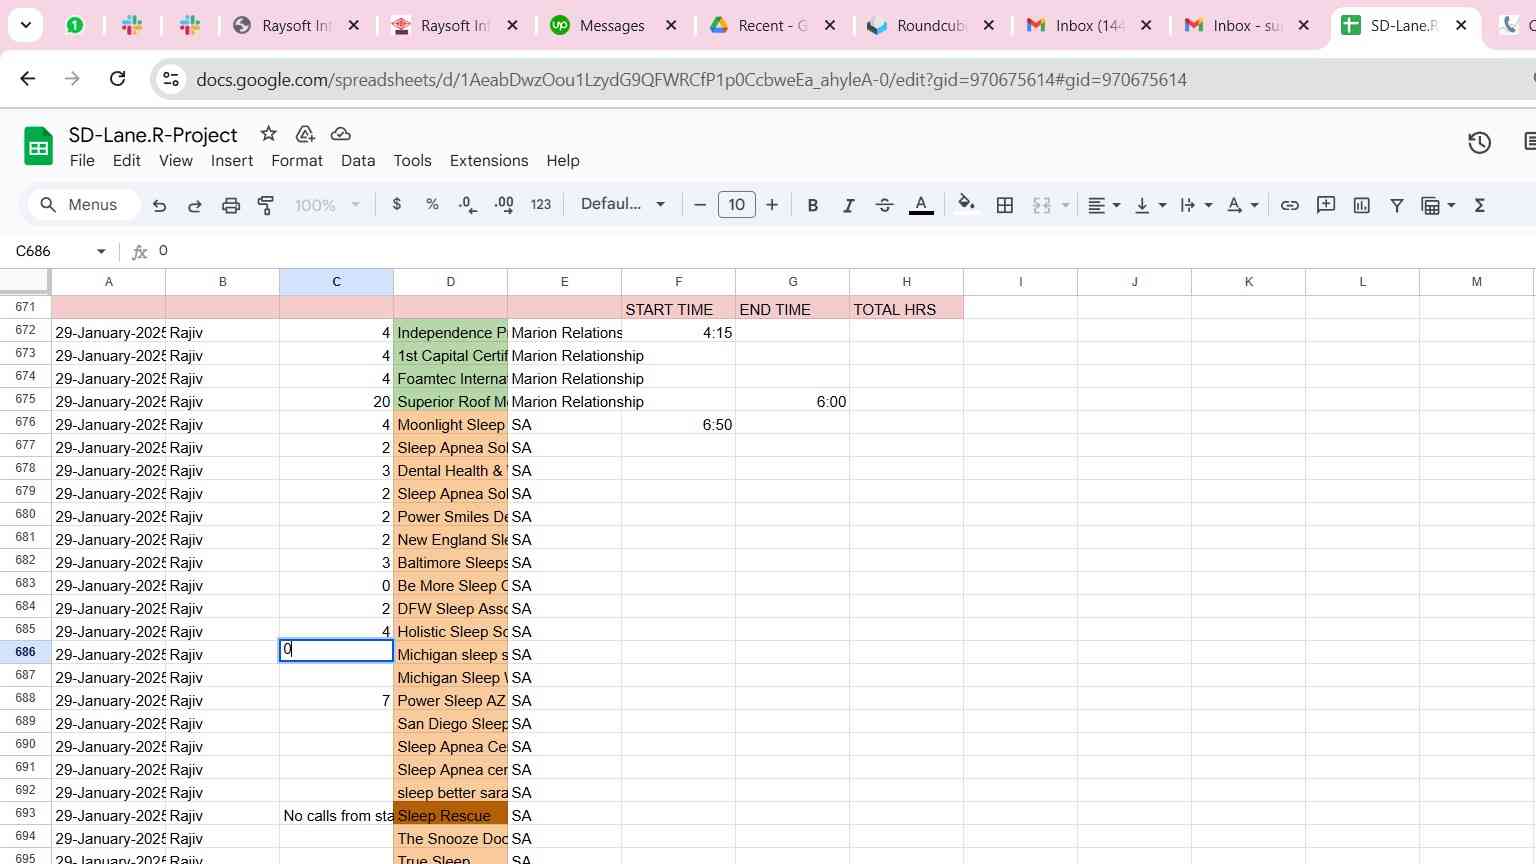This screenshot has height=864, width=1536.
Task: Expand horizontal align dropdown
Action: [x=1116, y=205]
